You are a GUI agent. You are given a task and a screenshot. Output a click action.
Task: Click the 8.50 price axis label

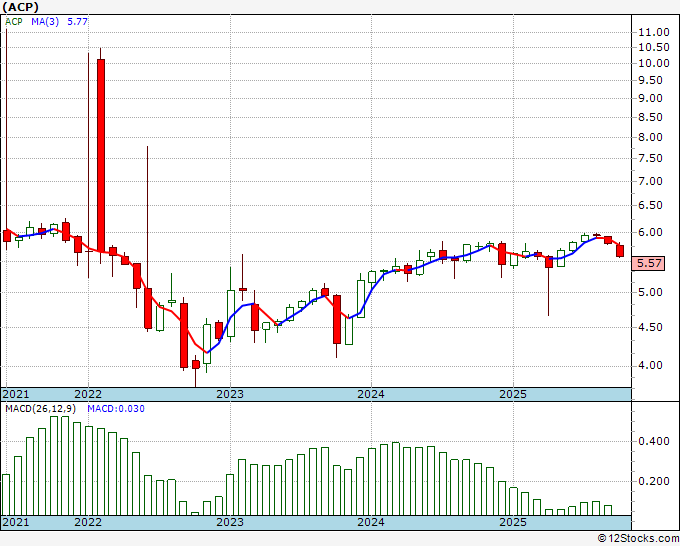[650, 117]
